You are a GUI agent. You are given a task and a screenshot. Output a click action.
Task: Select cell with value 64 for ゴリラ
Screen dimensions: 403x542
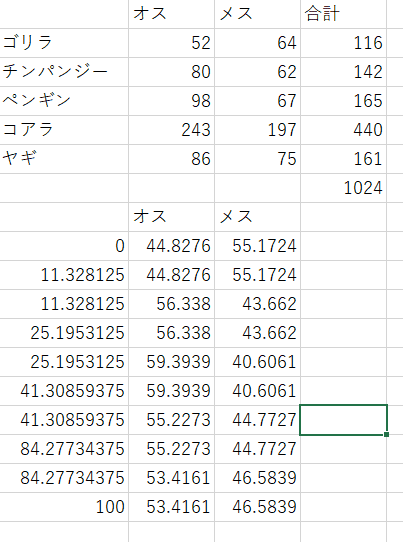tap(257, 43)
